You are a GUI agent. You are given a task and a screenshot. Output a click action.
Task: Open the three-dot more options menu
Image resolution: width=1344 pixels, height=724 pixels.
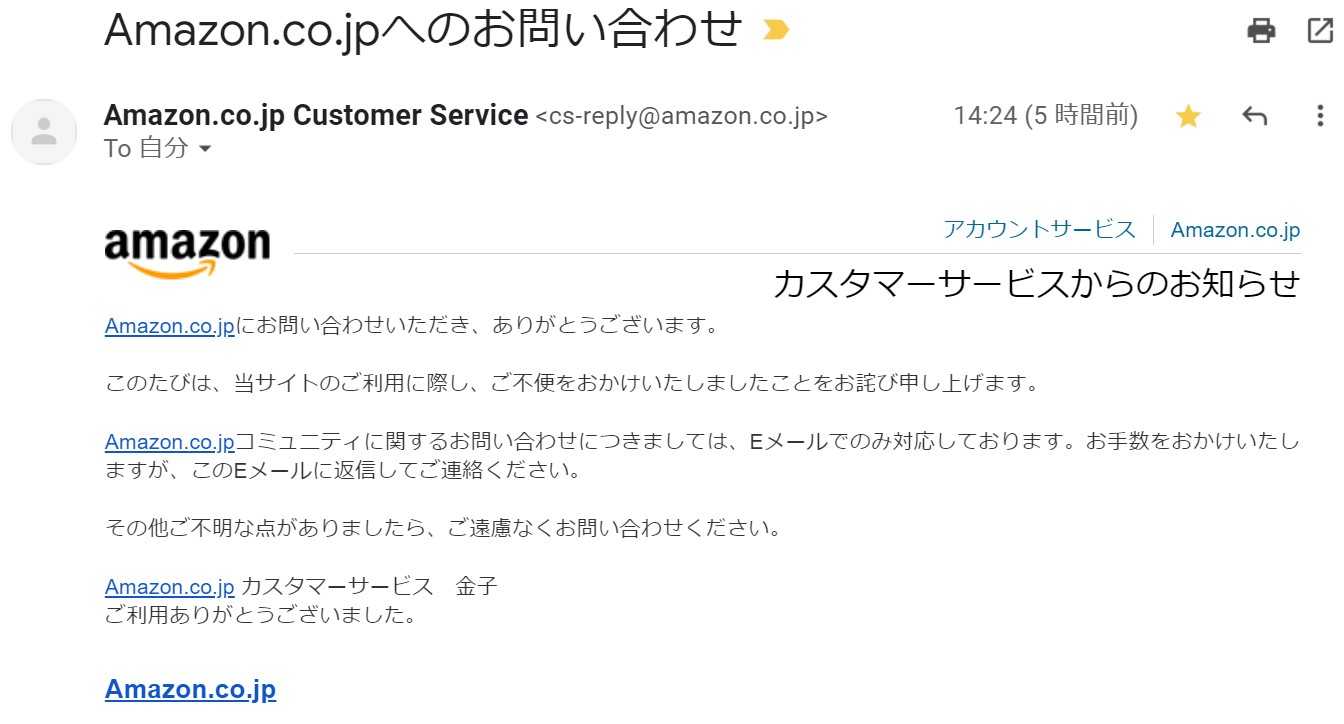1320,117
